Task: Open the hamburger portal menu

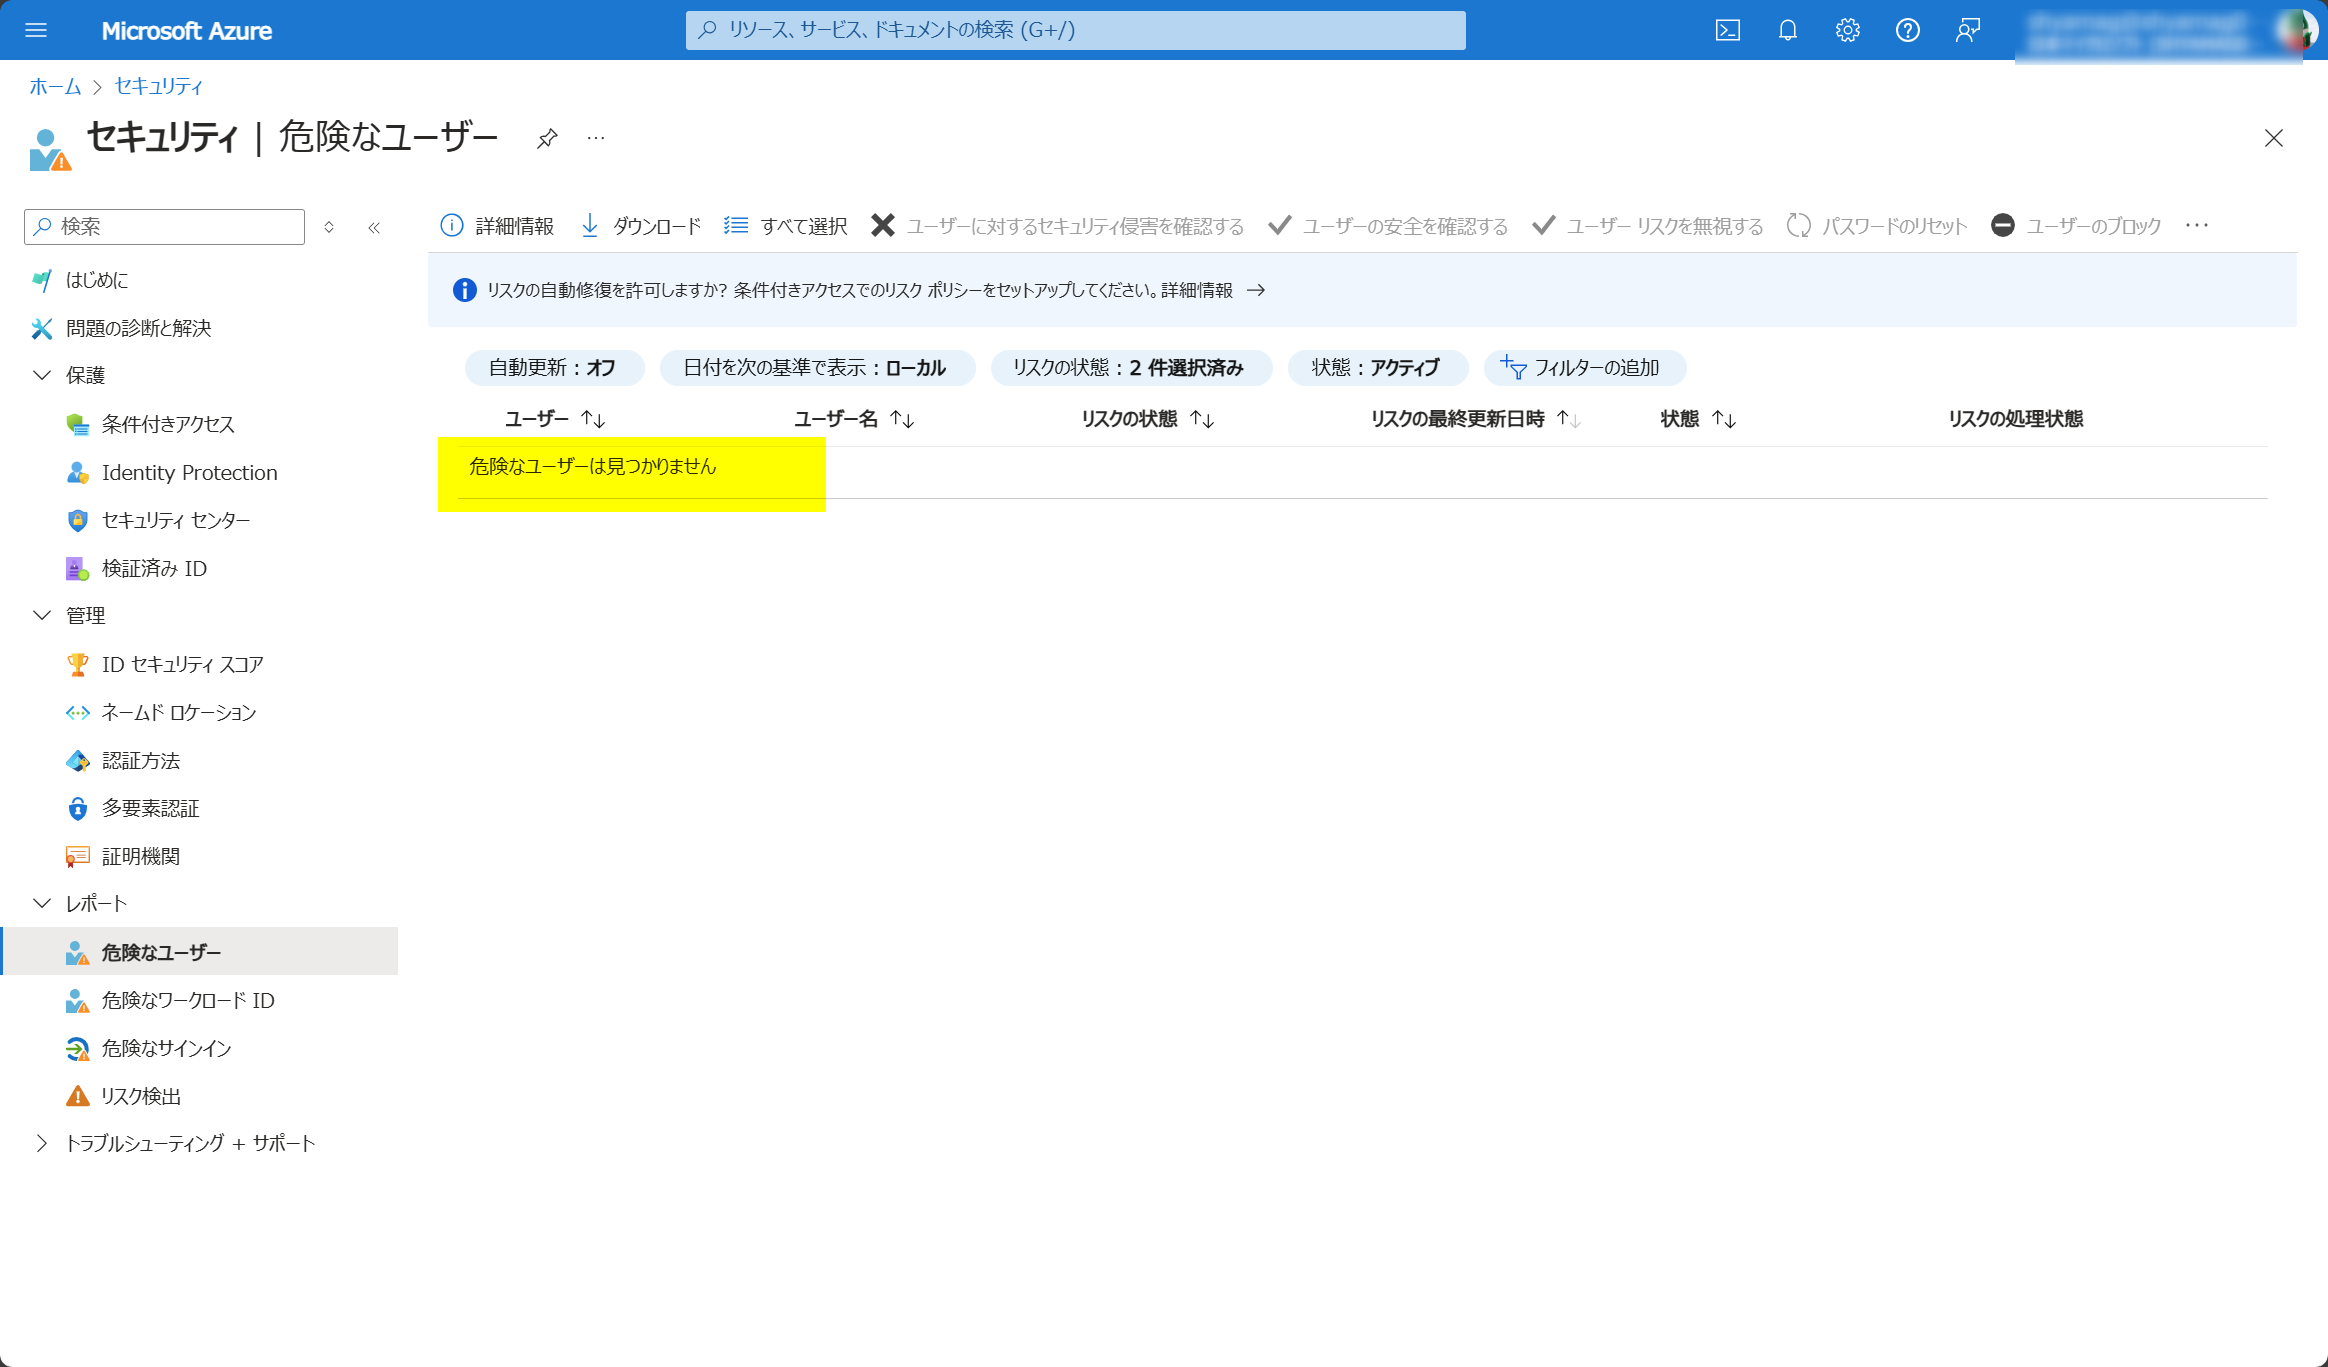Action: pyautogui.click(x=36, y=30)
